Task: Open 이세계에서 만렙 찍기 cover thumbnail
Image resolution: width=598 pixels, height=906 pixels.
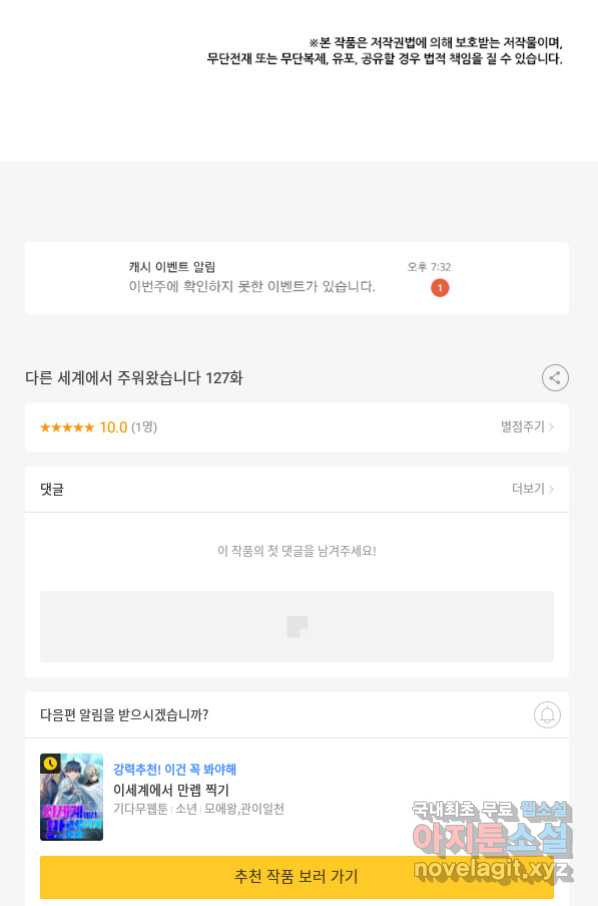Action: 72,797
